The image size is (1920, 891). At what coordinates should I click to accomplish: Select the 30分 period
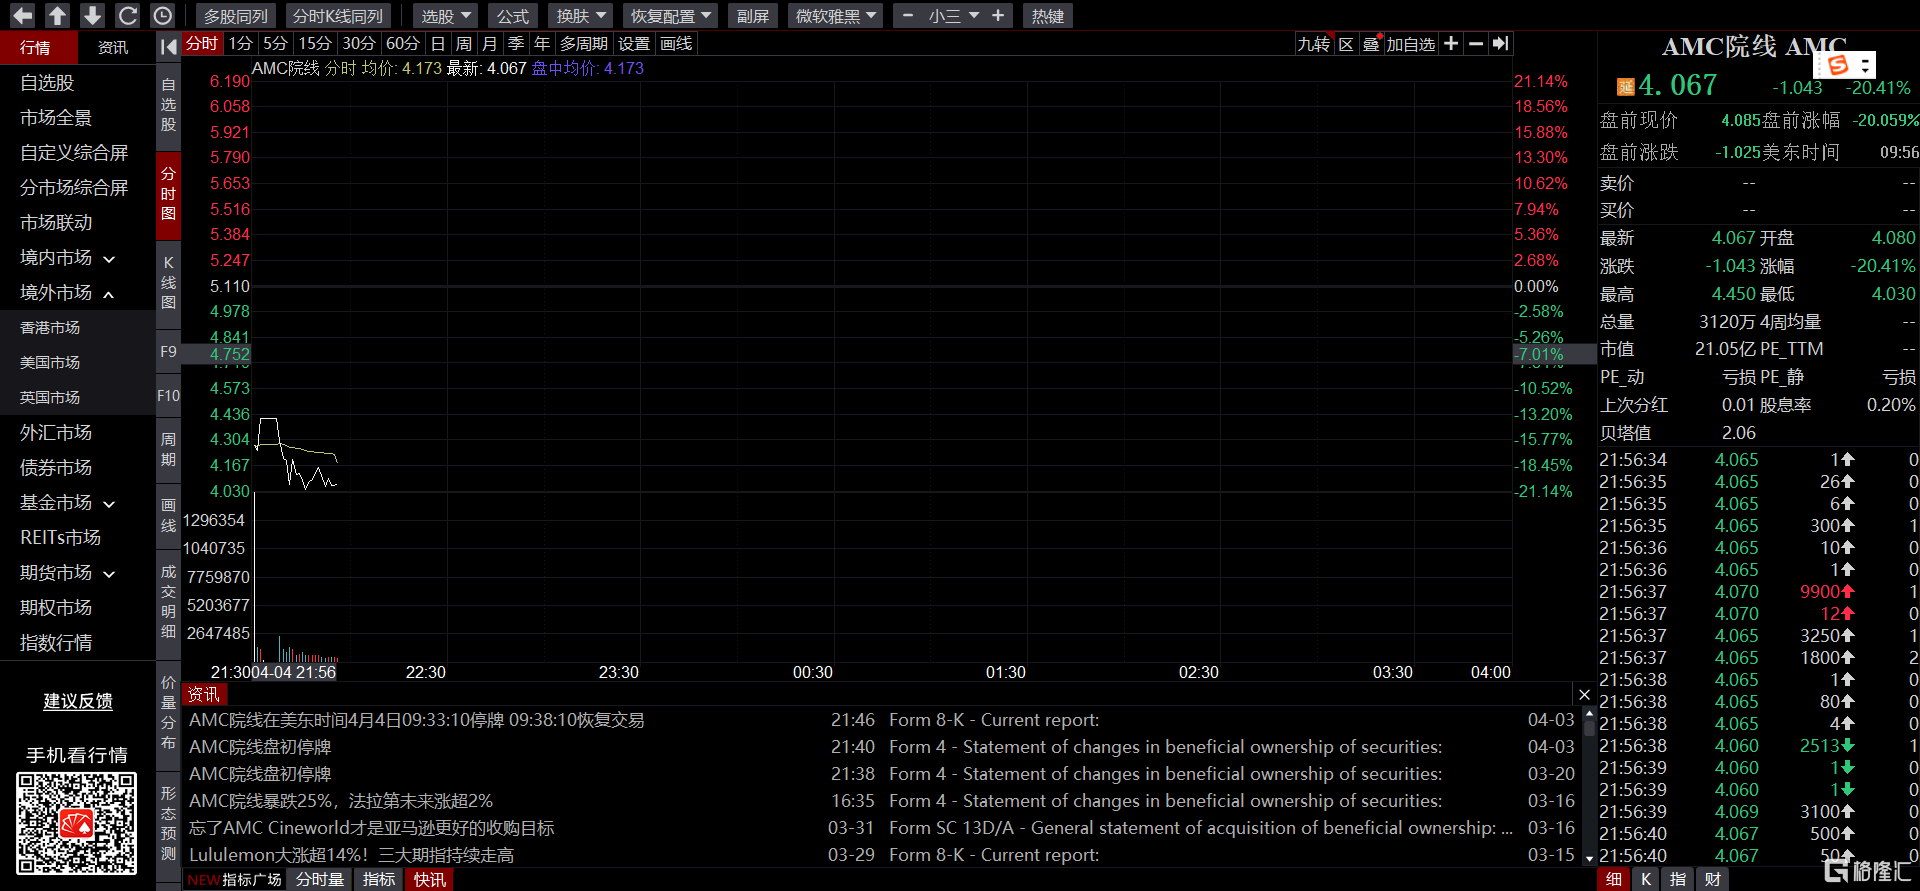[358, 44]
